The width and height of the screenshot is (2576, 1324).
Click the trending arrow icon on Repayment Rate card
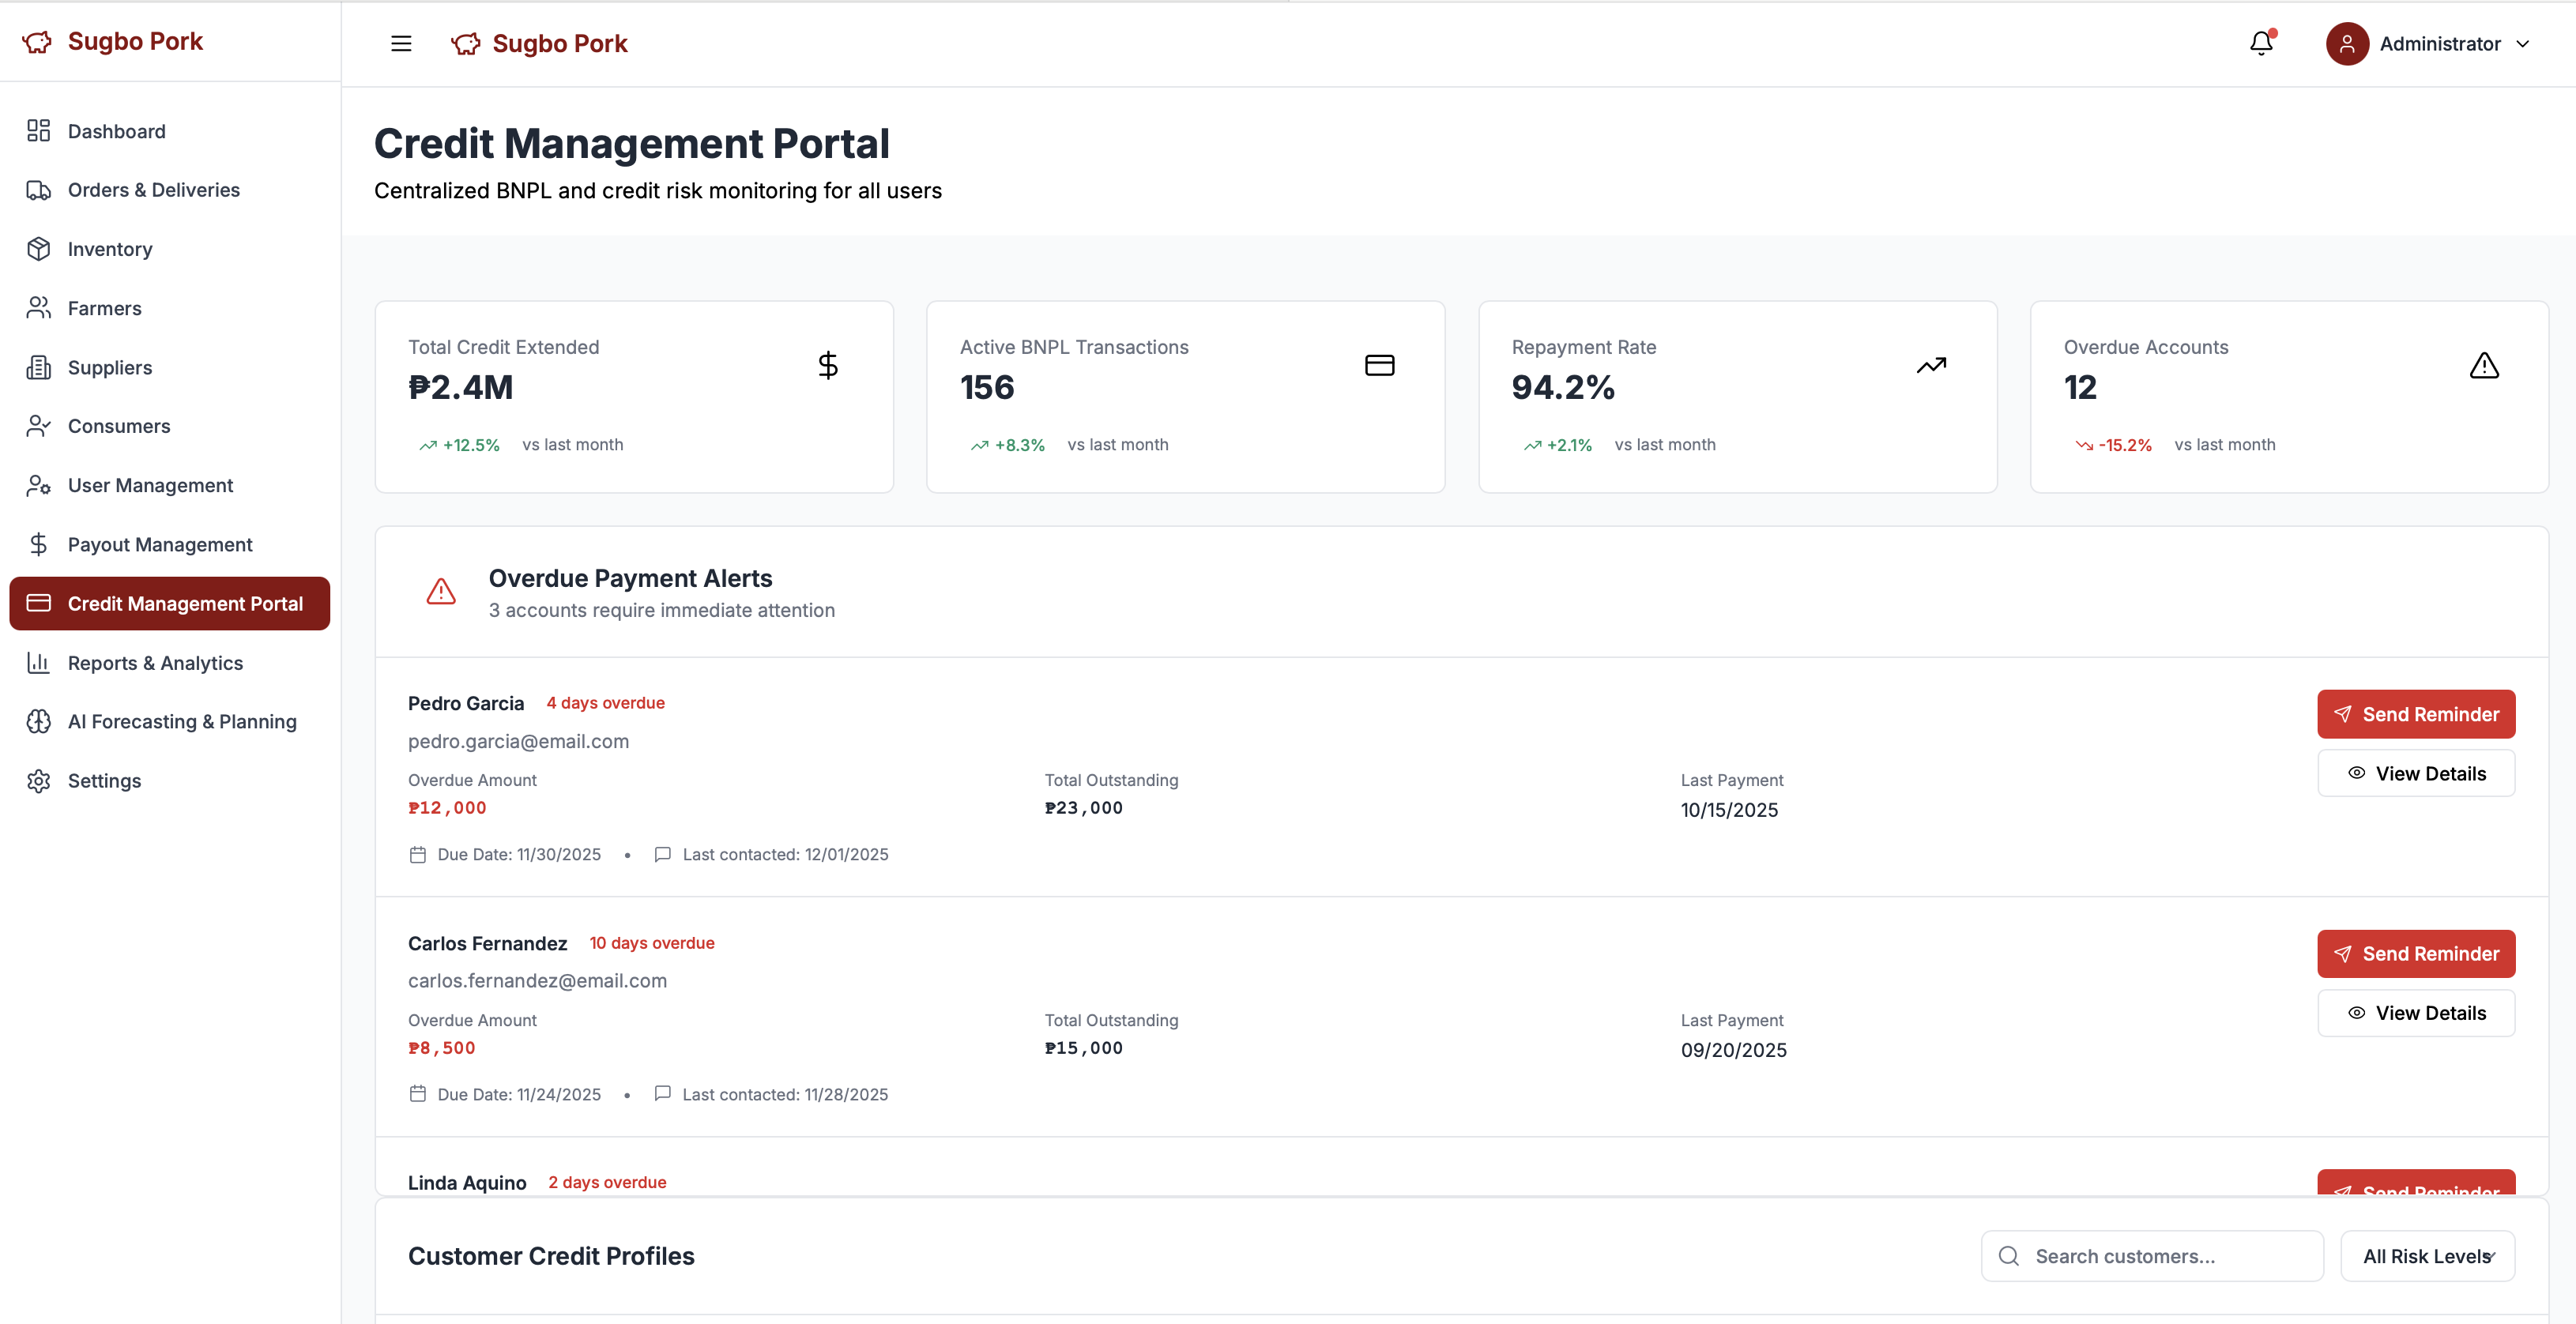click(x=1931, y=365)
